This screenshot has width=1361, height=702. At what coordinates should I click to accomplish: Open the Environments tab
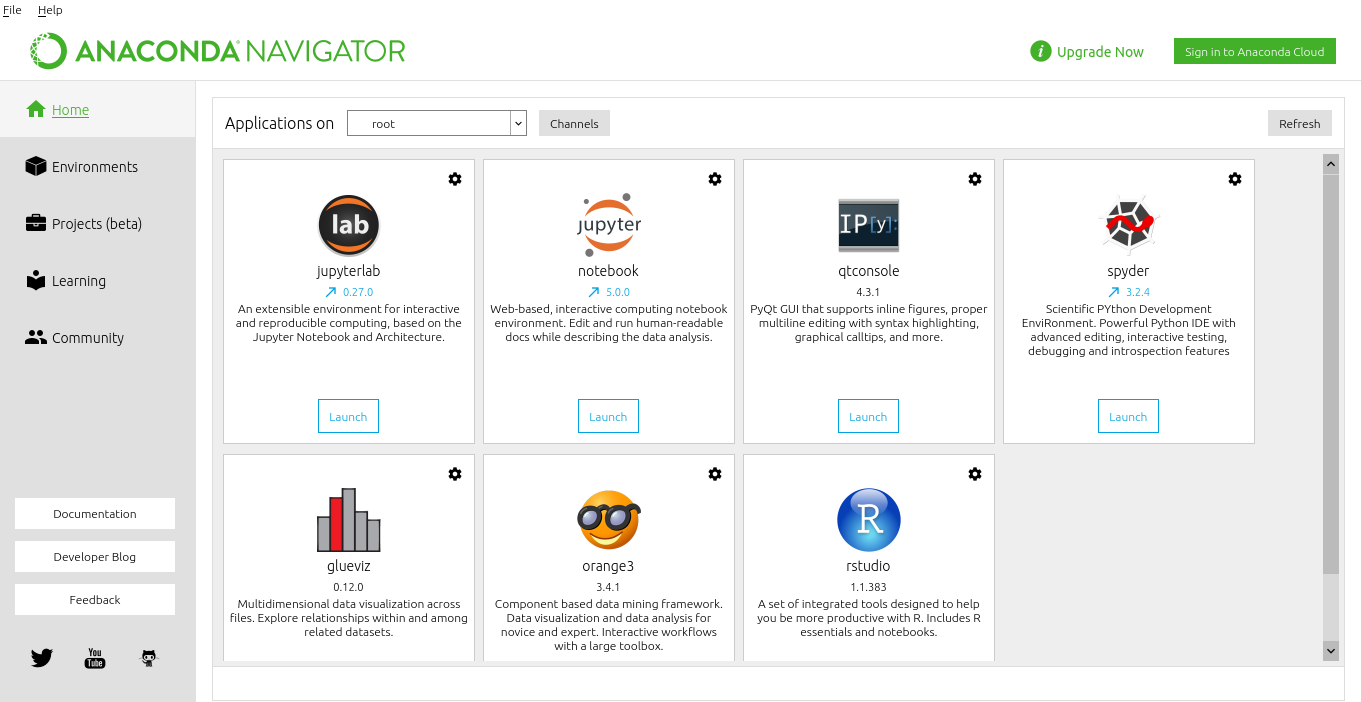coord(98,167)
